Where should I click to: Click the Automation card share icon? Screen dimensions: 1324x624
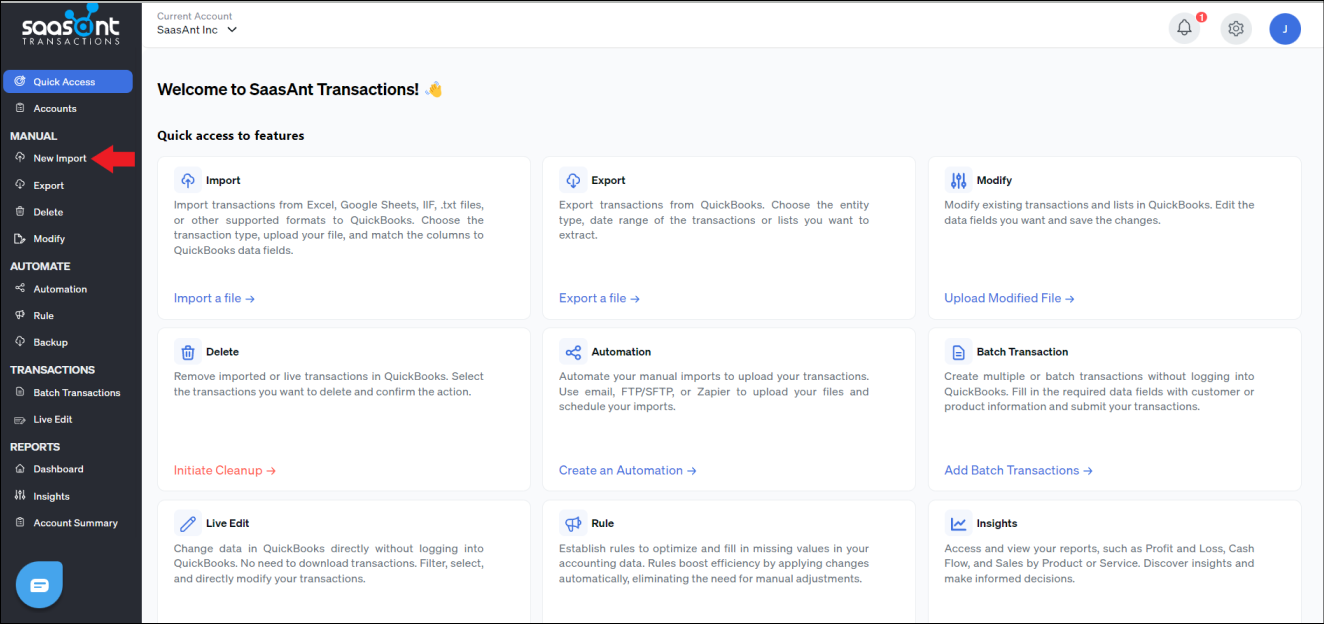click(x=573, y=352)
